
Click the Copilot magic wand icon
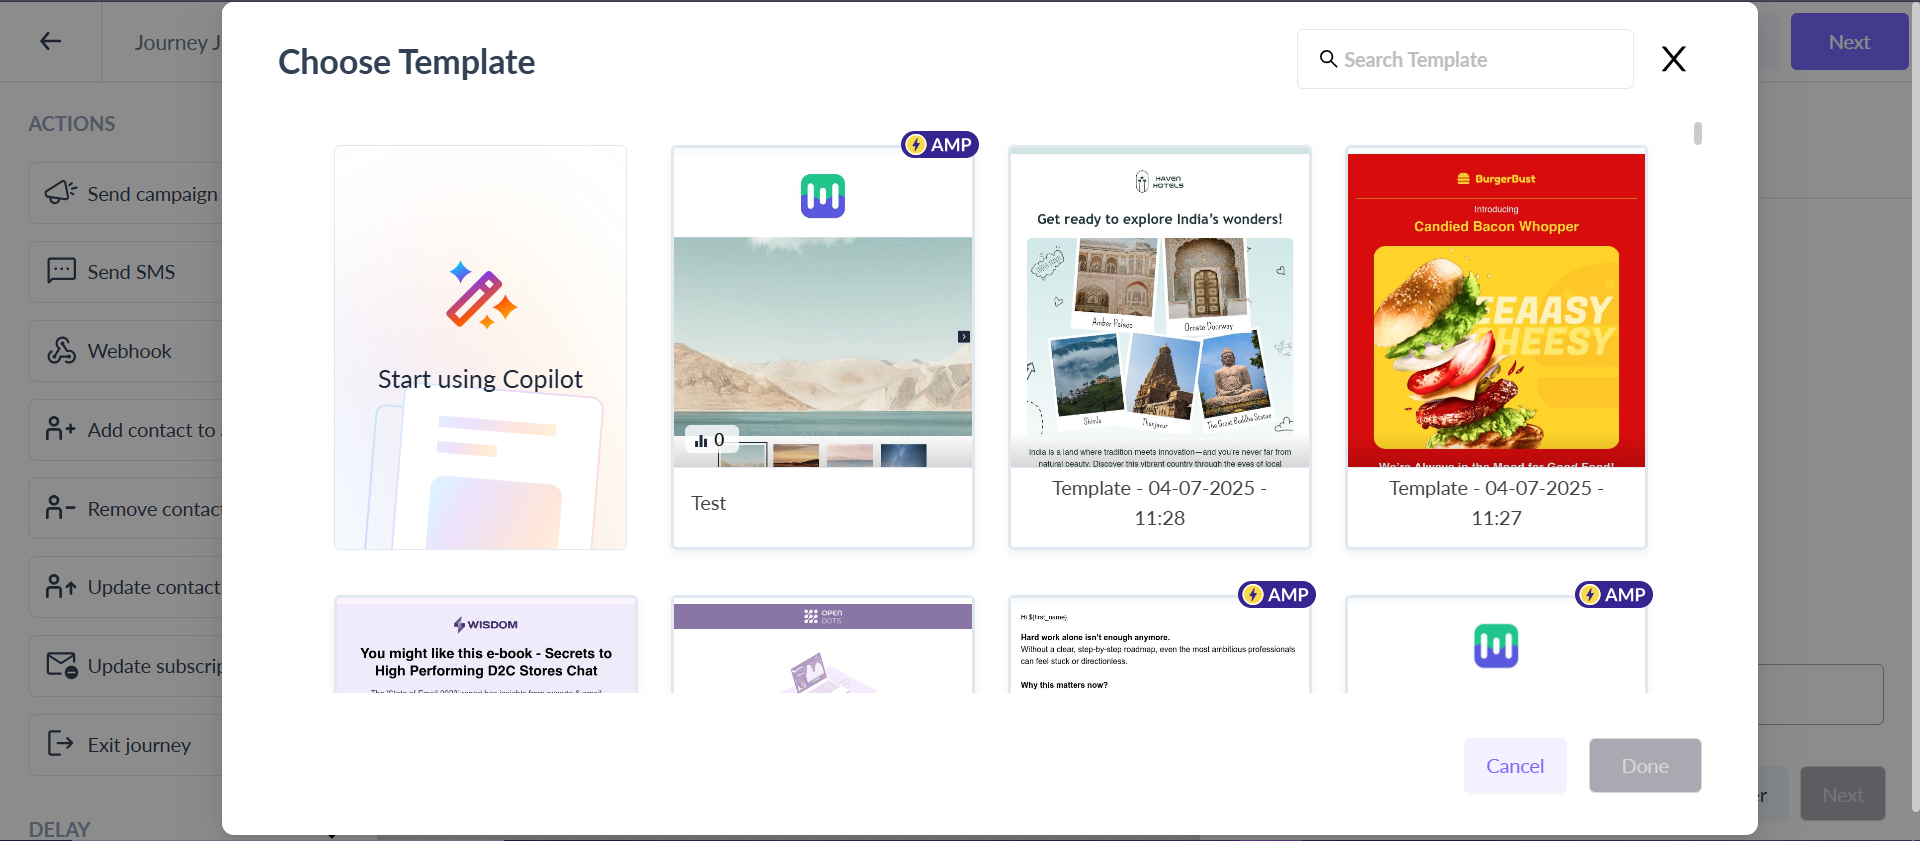[481, 295]
